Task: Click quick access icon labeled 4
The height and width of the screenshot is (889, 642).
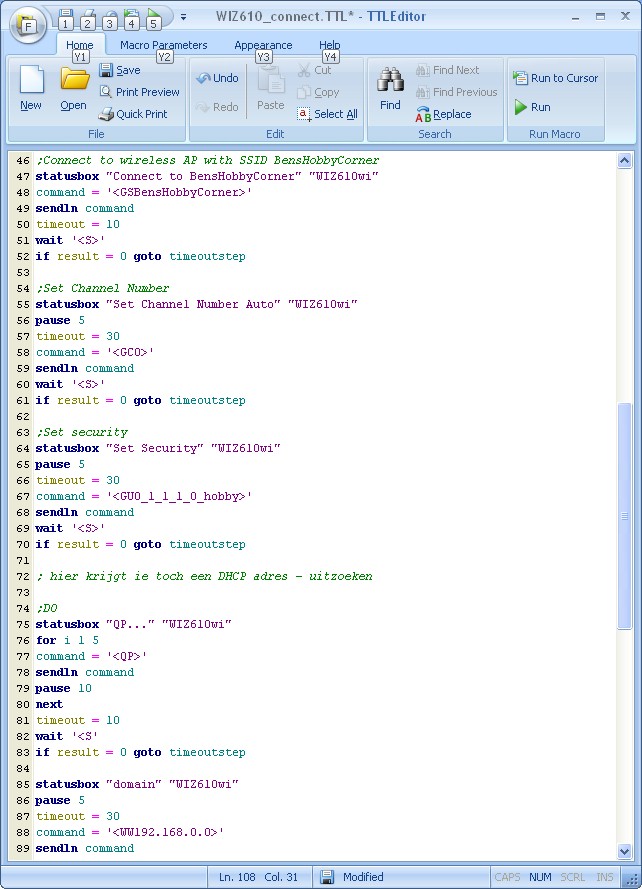Action: (x=132, y=17)
